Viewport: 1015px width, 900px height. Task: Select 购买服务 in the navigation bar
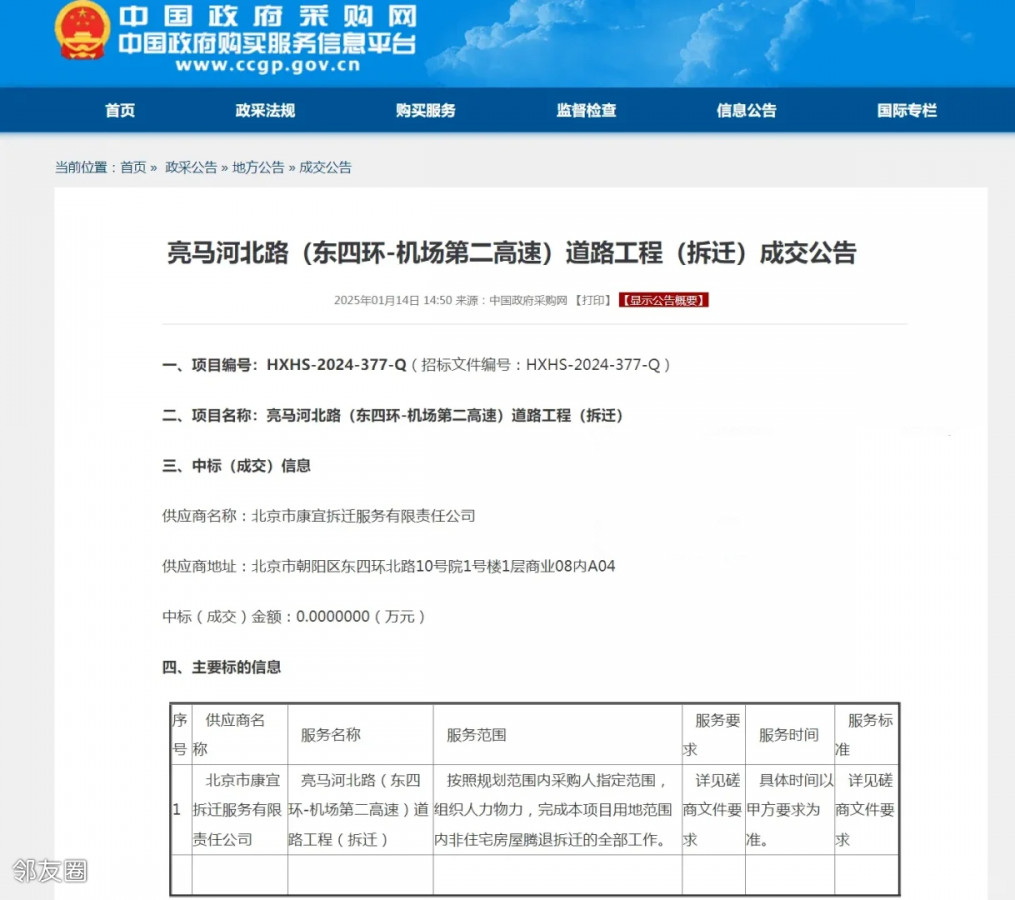click(x=425, y=111)
